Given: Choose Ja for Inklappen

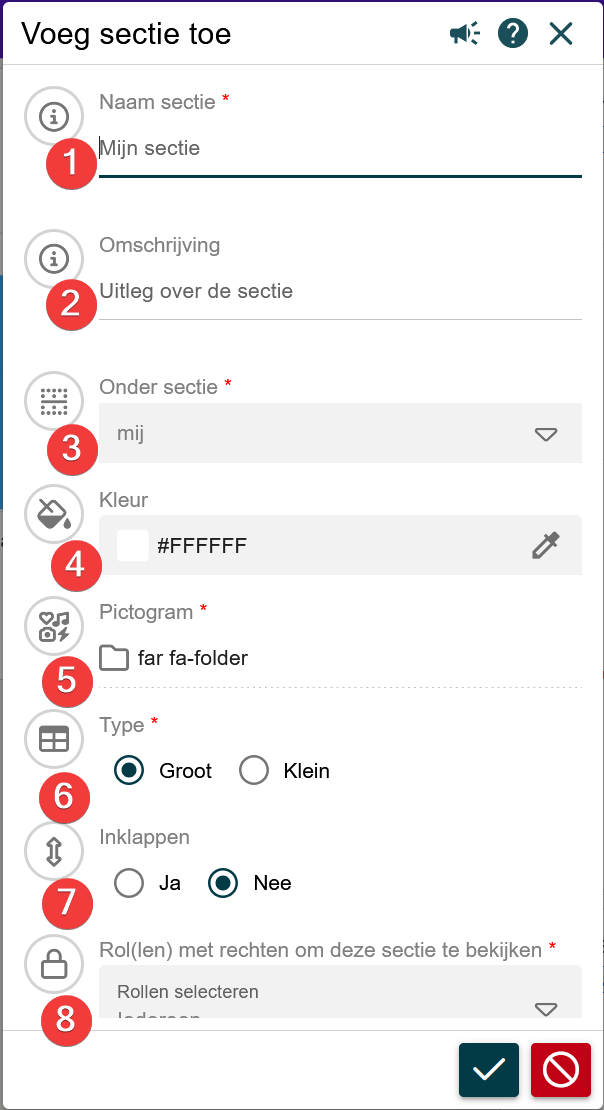Looking at the screenshot, I should (129, 884).
